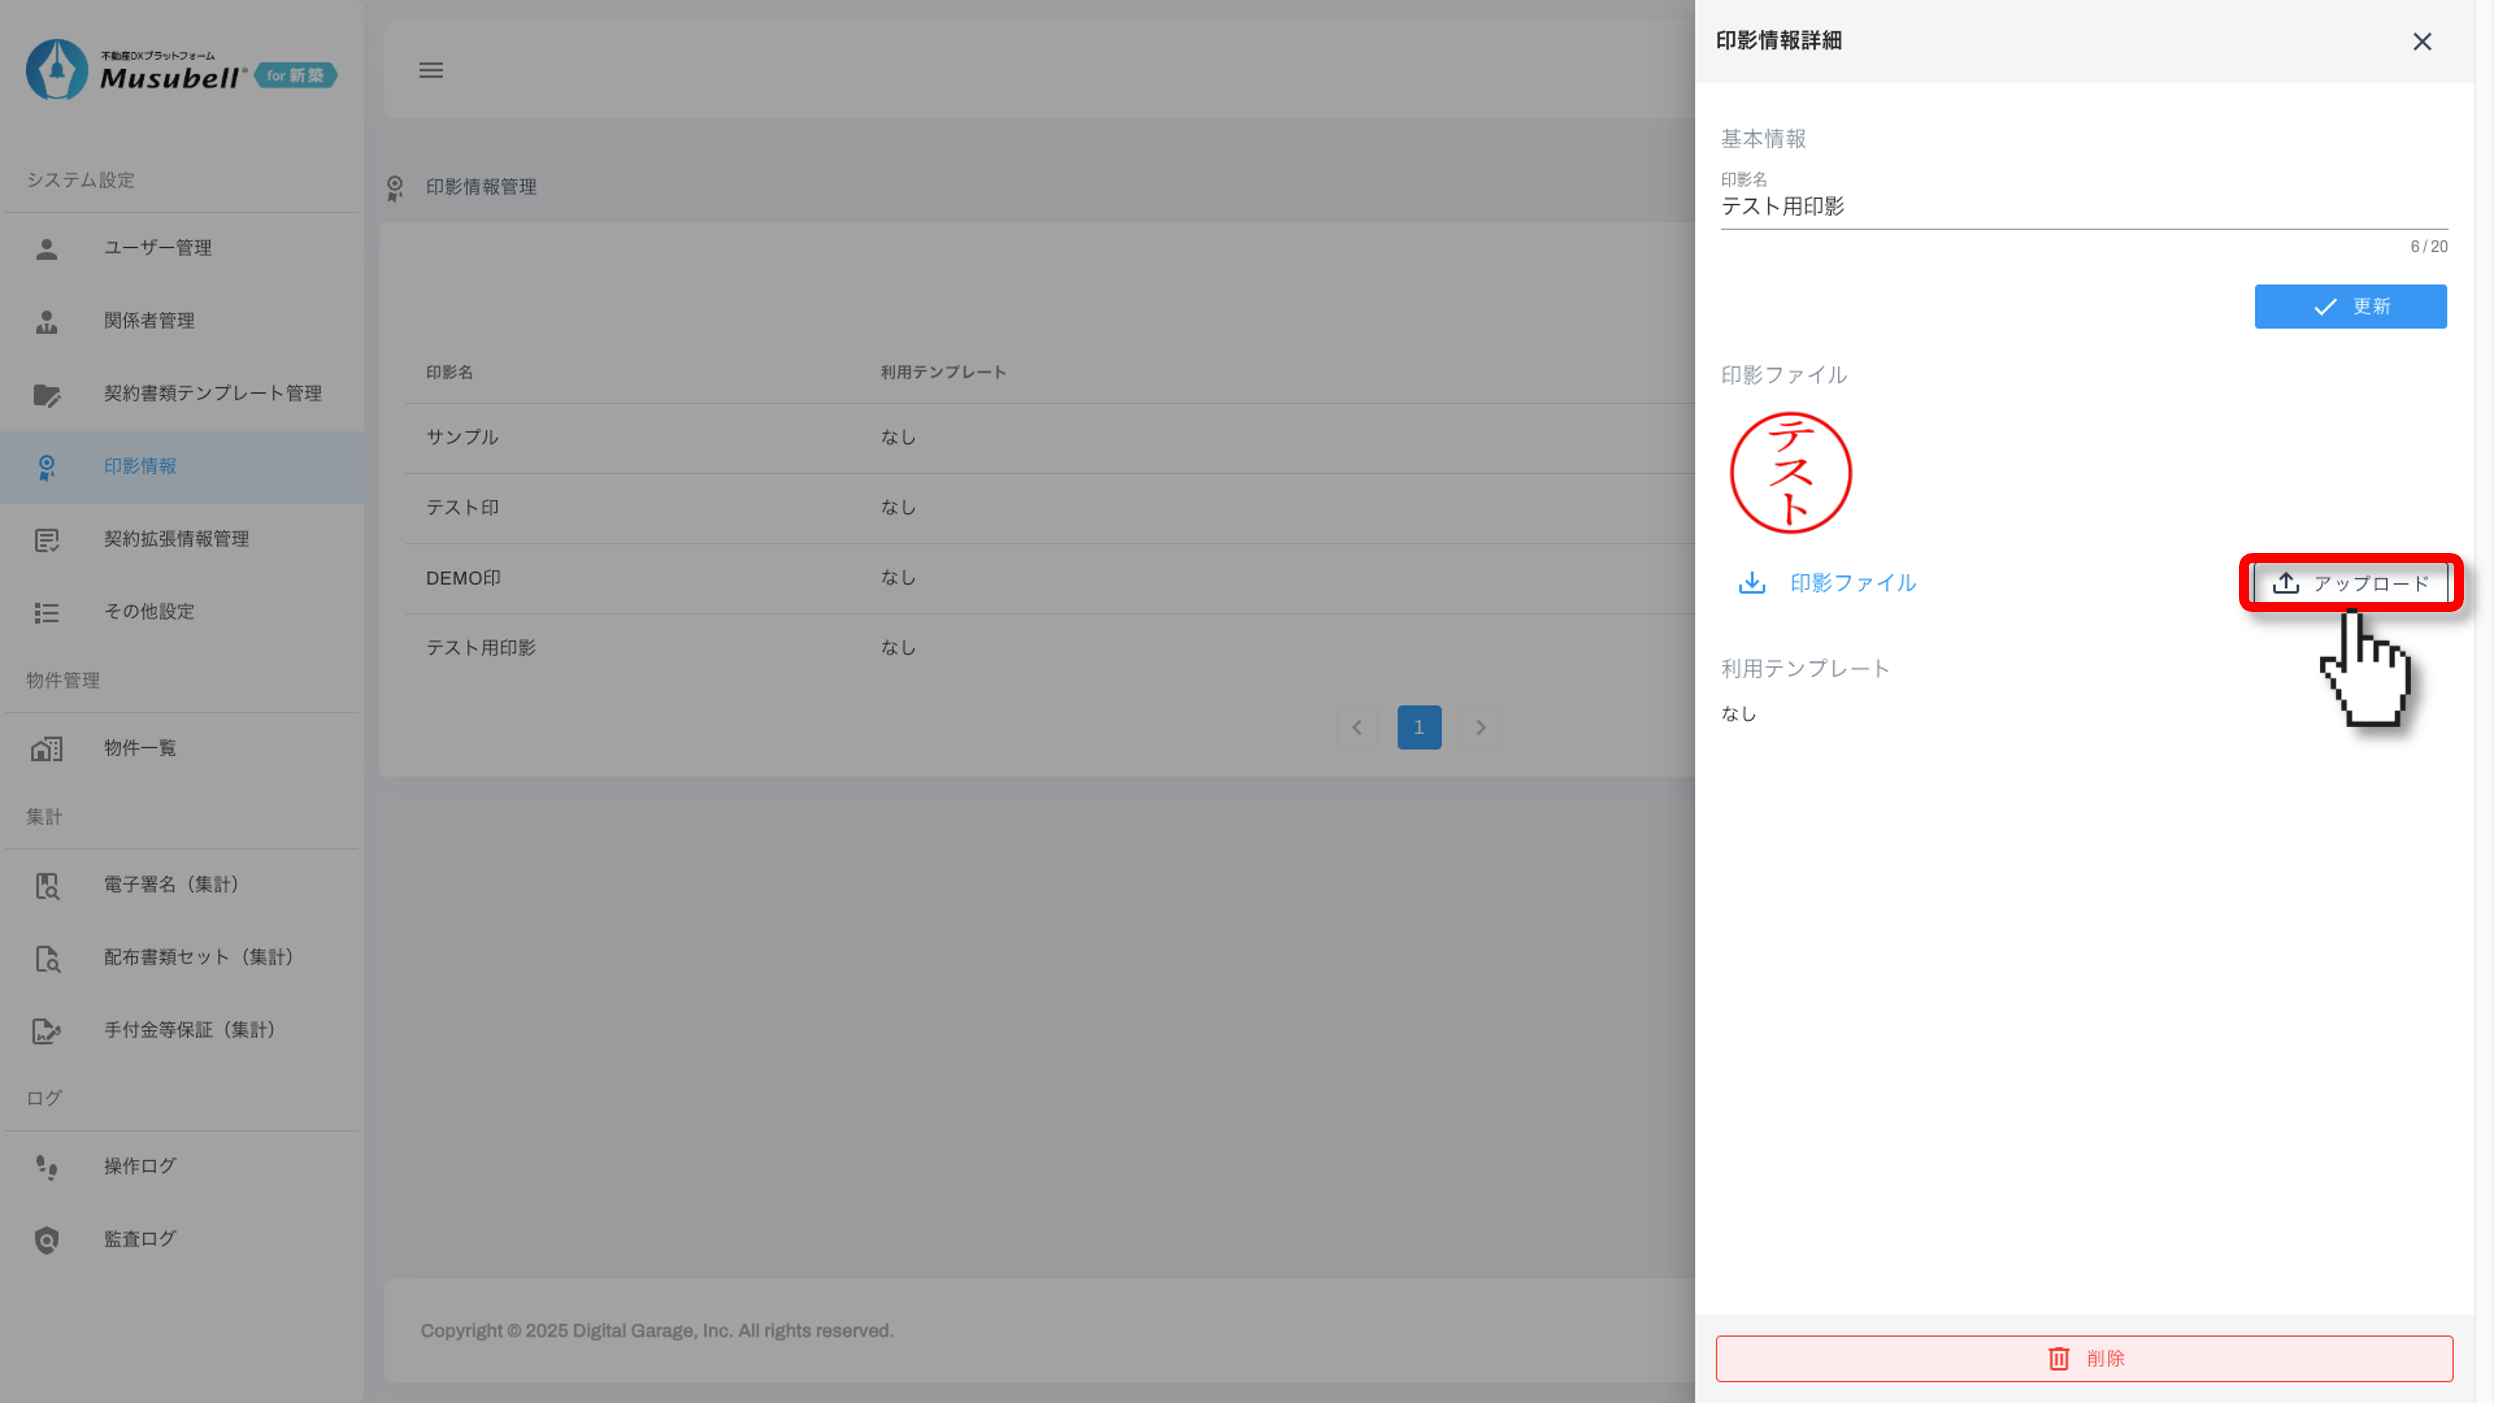Viewport: 2497px width, 1407px height.
Task: Click the seal file download icon
Action: (x=1751, y=583)
